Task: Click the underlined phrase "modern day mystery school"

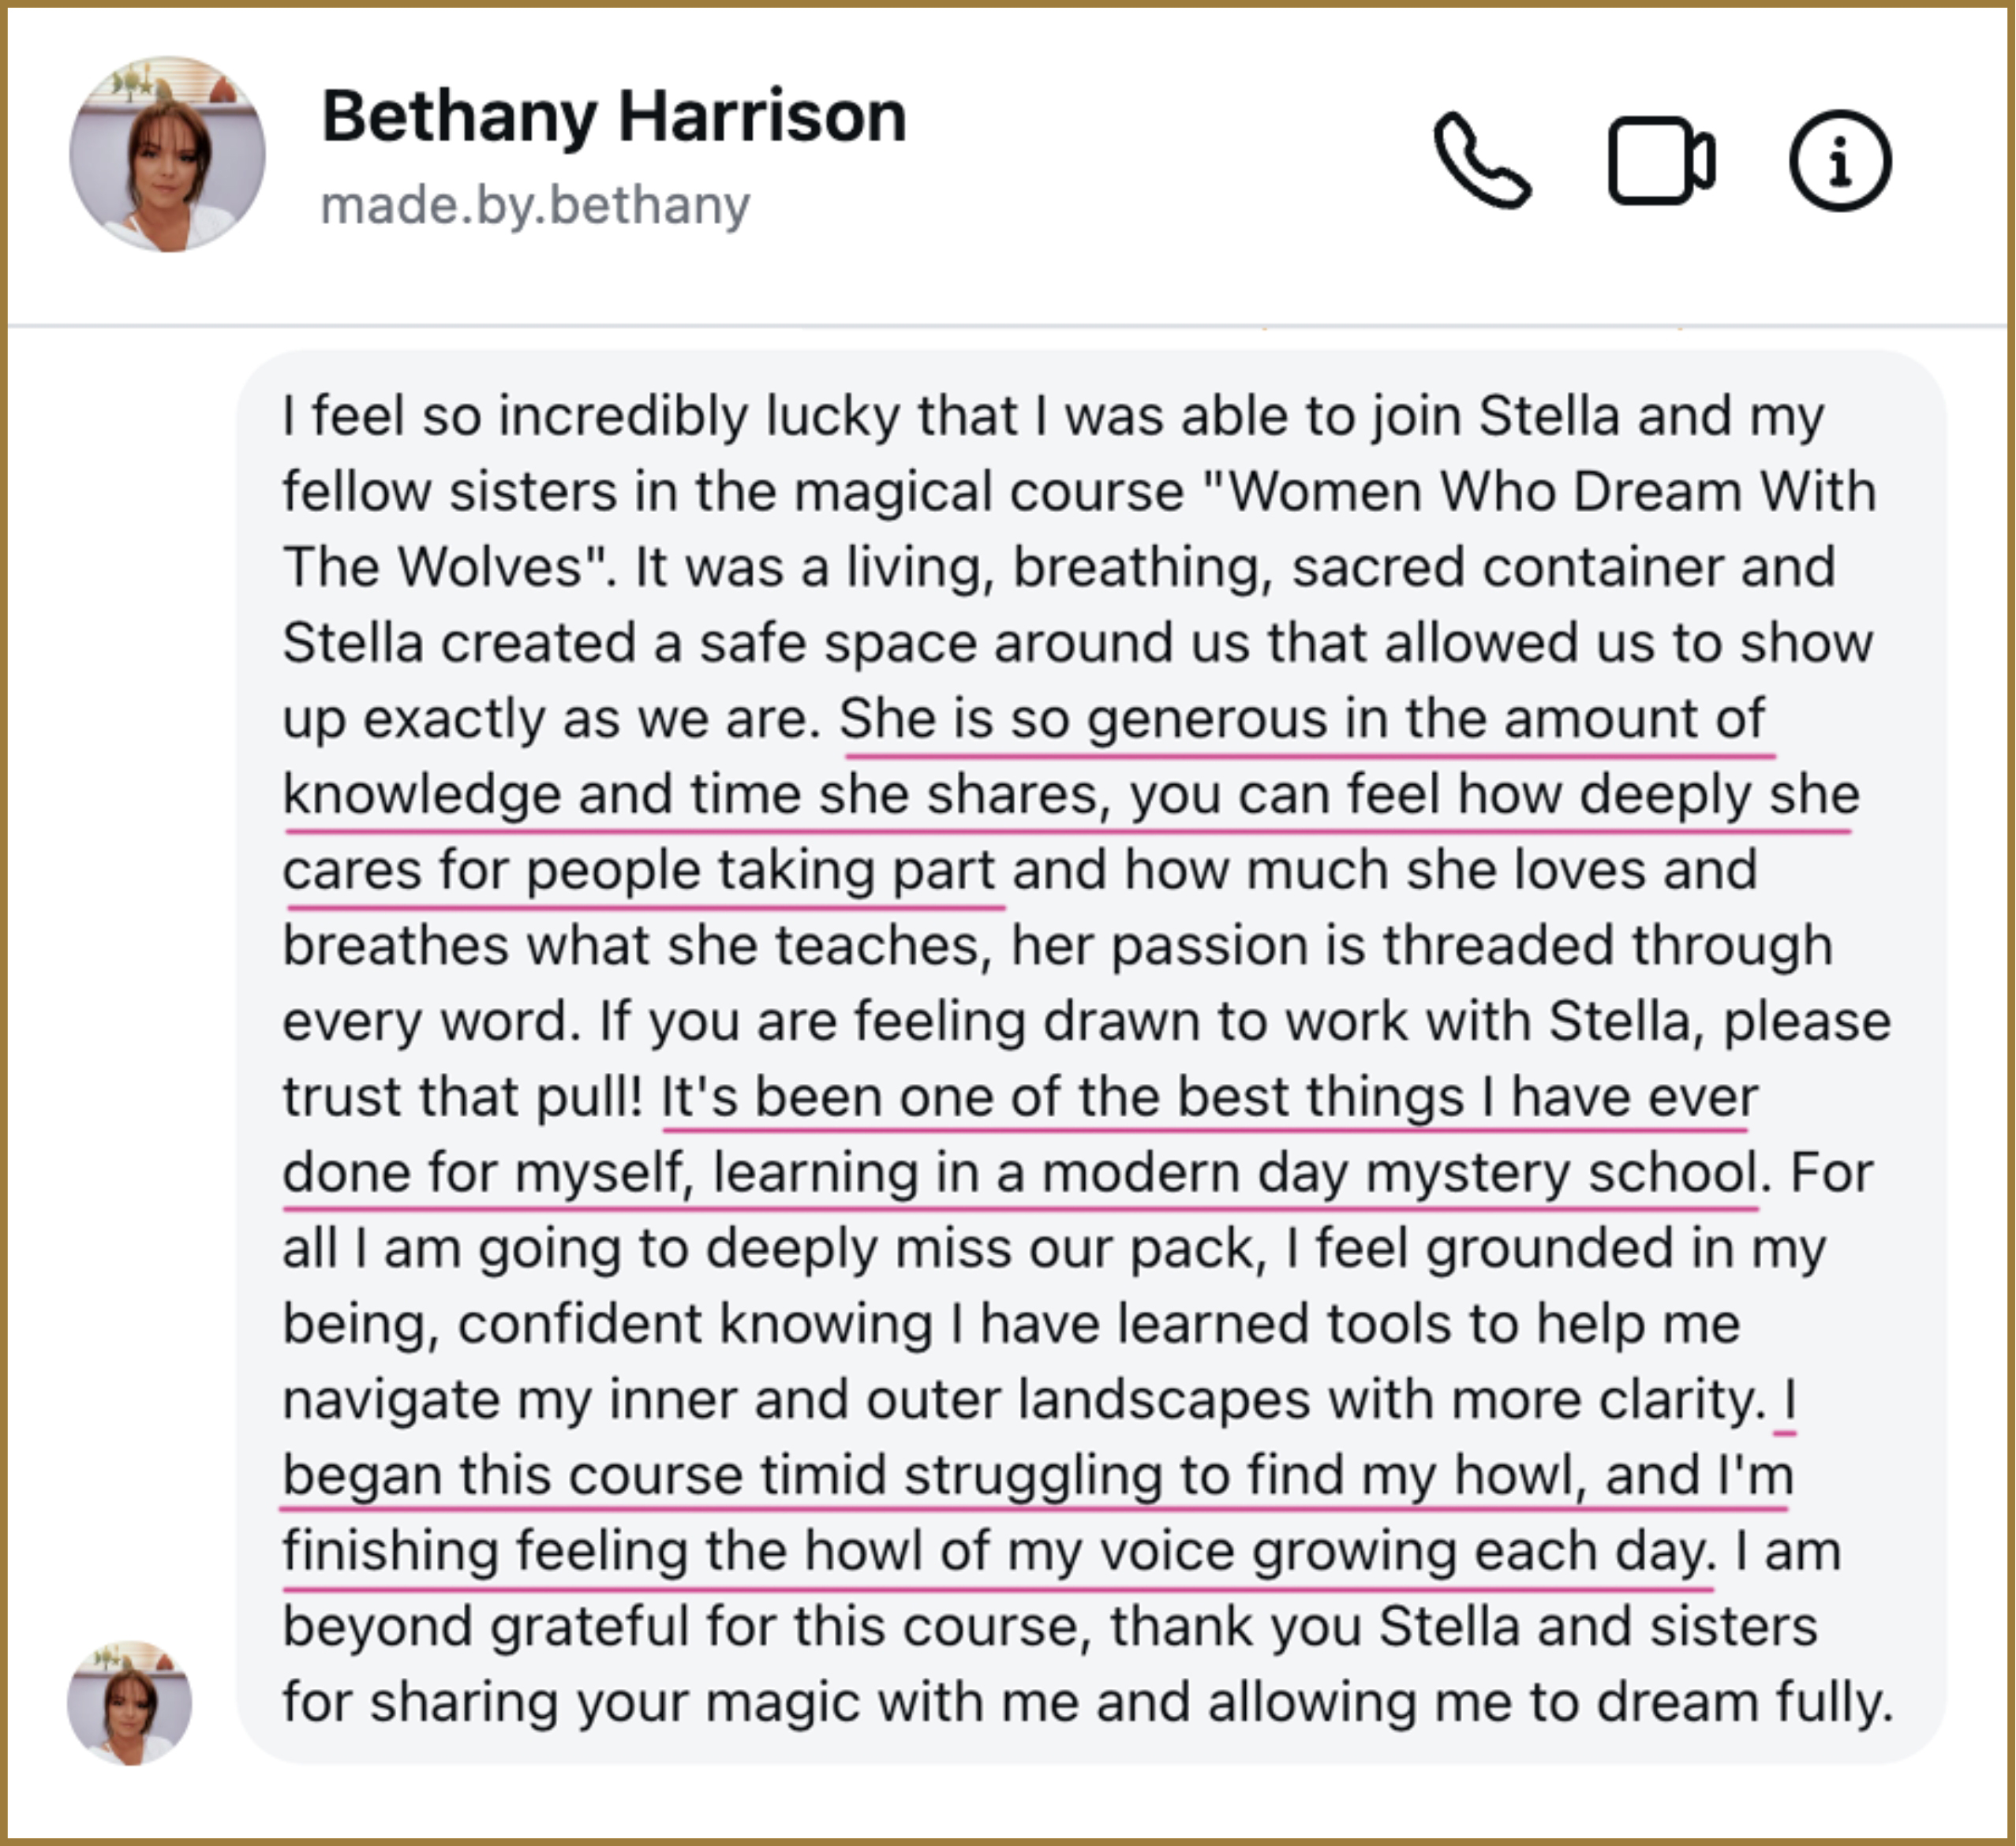Action: 1400,1173
